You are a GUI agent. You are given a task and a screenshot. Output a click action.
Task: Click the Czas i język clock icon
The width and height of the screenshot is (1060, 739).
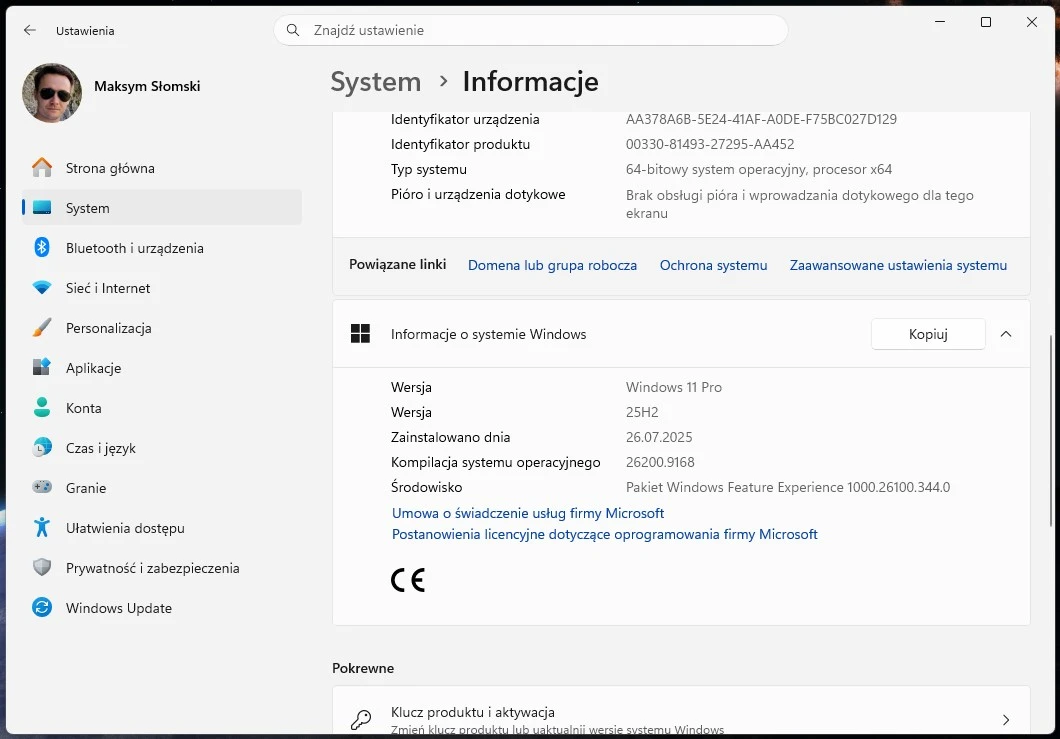42,447
